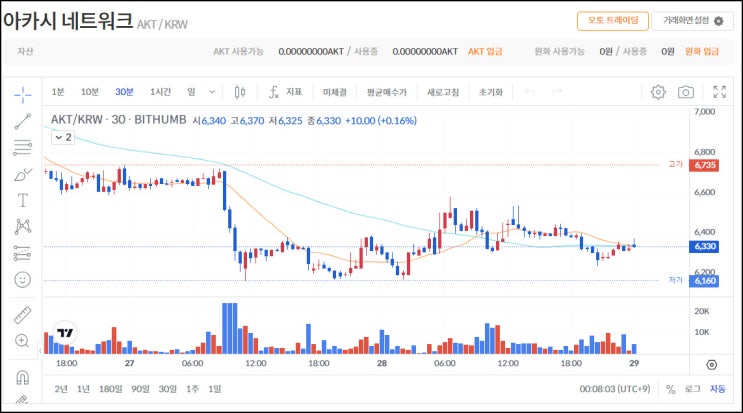Open the 지표 indicators menu
The height and width of the screenshot is (413, 743).
285,92
